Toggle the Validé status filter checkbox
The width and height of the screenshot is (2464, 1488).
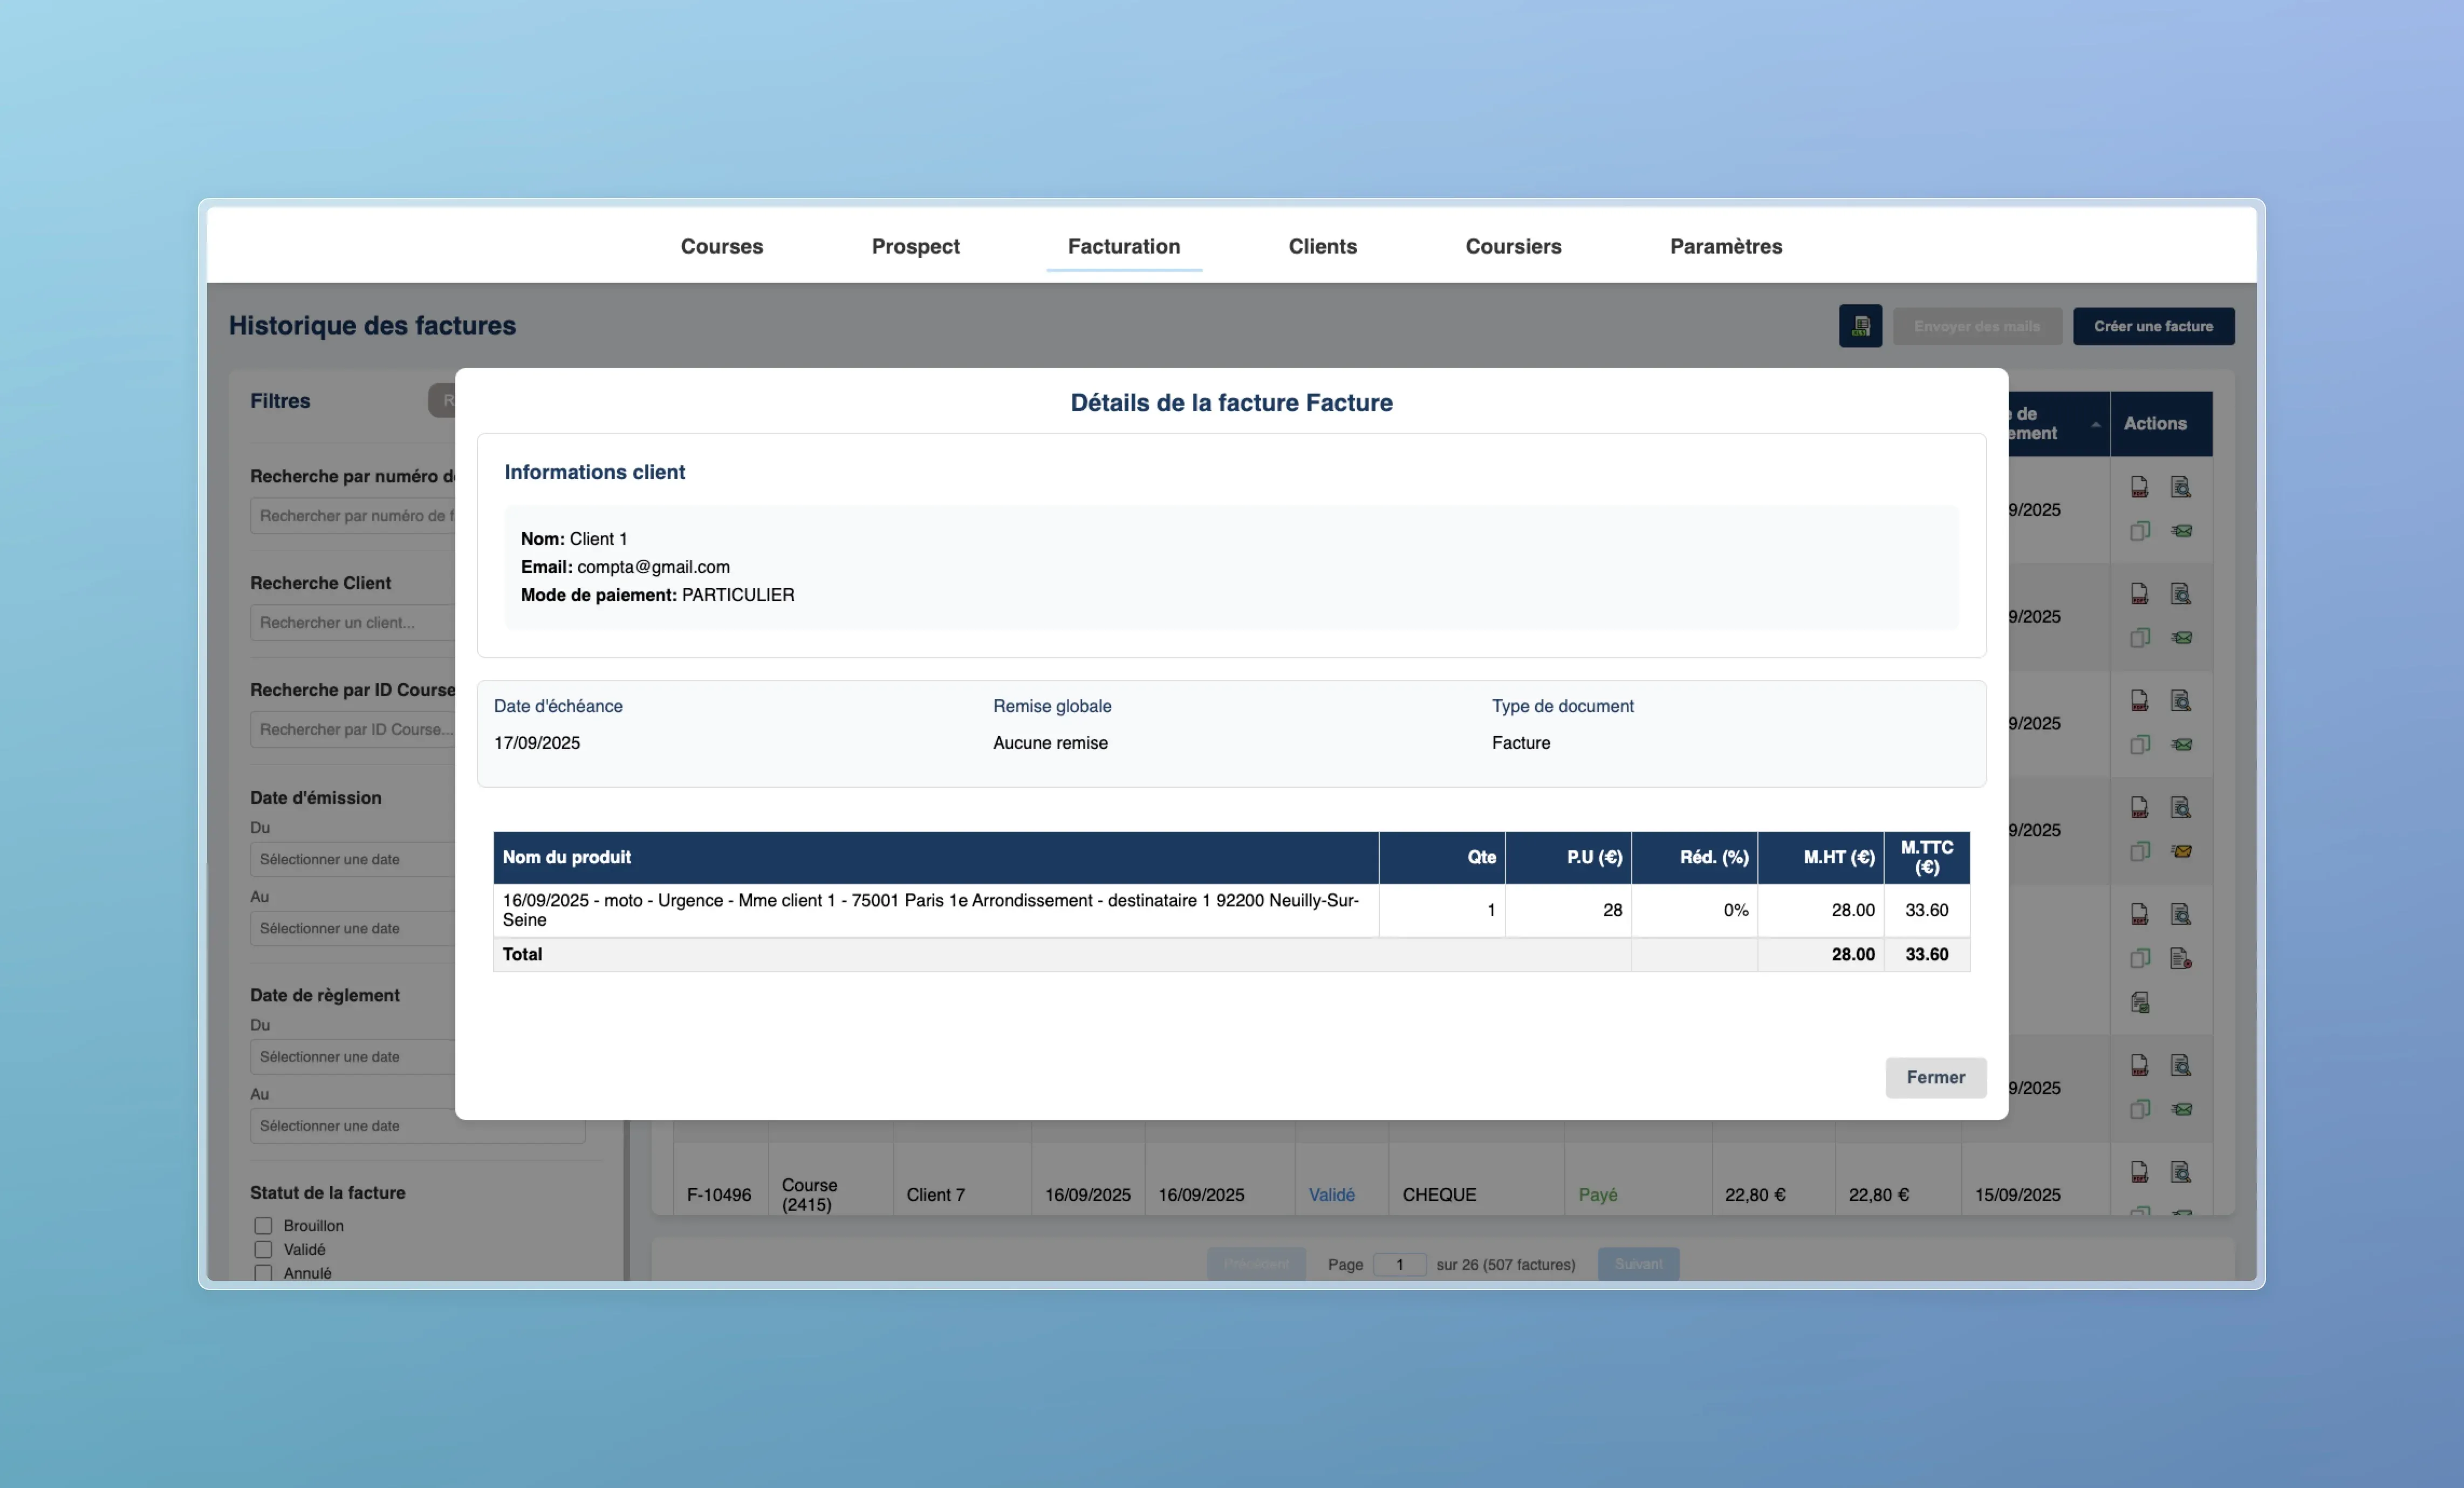263,1249
